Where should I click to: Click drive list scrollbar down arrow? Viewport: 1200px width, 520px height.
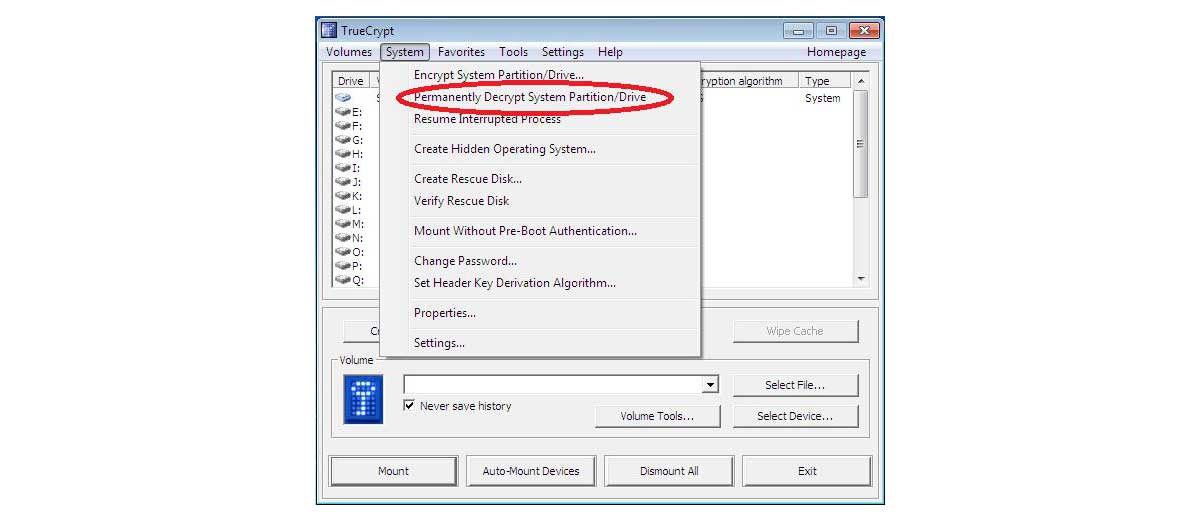(x=861, y=279)
